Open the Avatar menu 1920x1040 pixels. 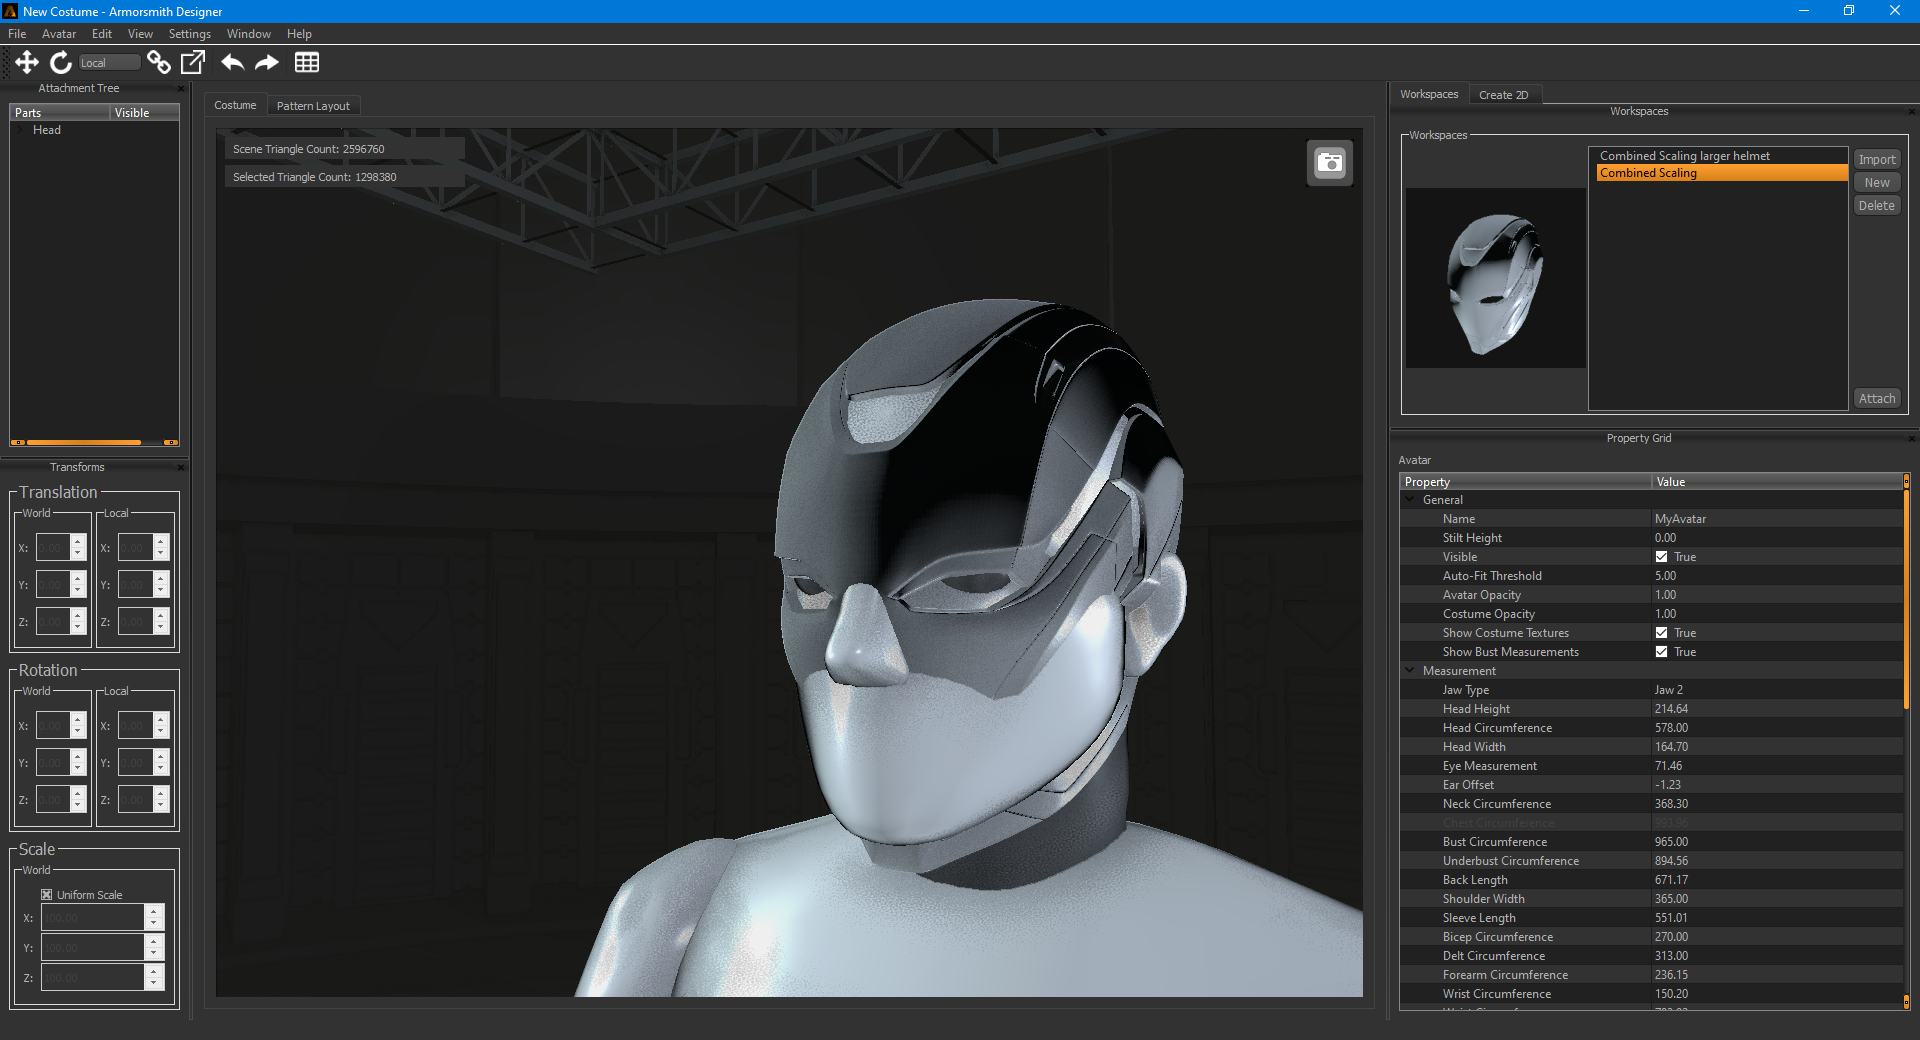59,34
